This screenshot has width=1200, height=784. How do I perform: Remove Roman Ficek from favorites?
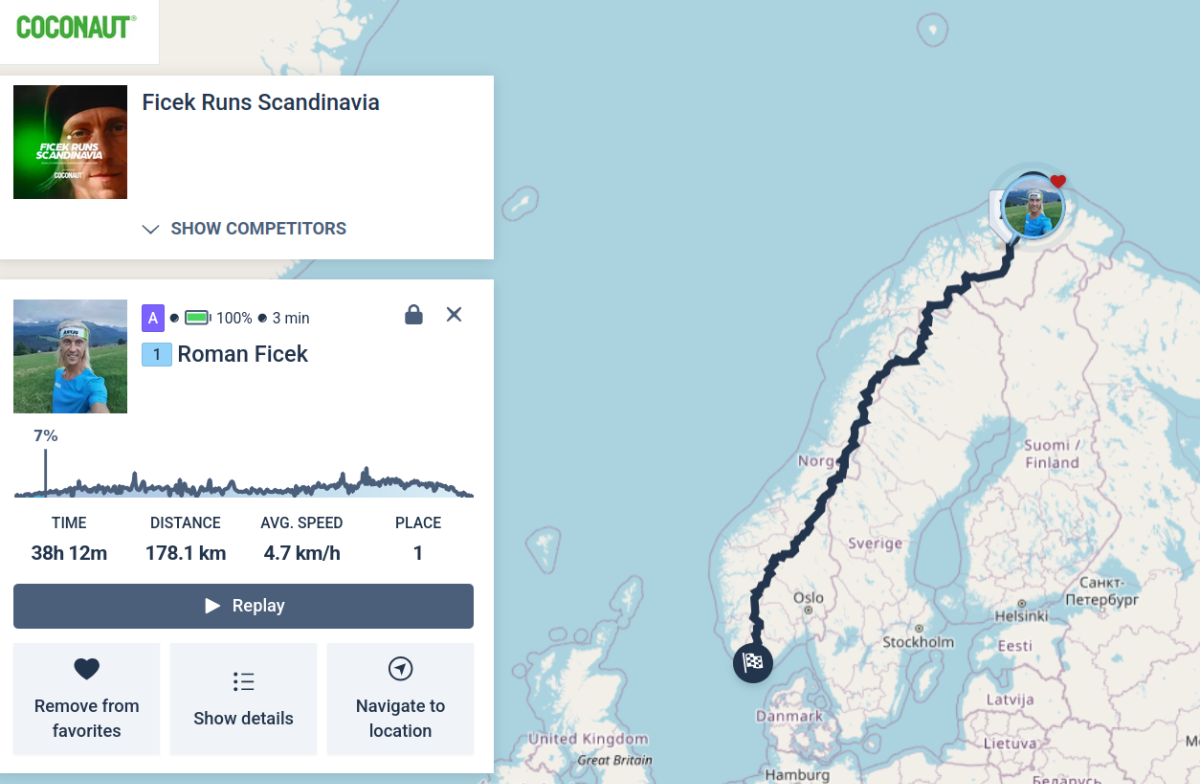87,699
